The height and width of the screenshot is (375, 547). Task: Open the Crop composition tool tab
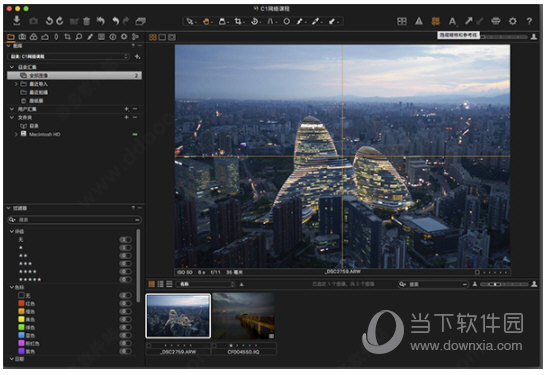coord(67,37)
